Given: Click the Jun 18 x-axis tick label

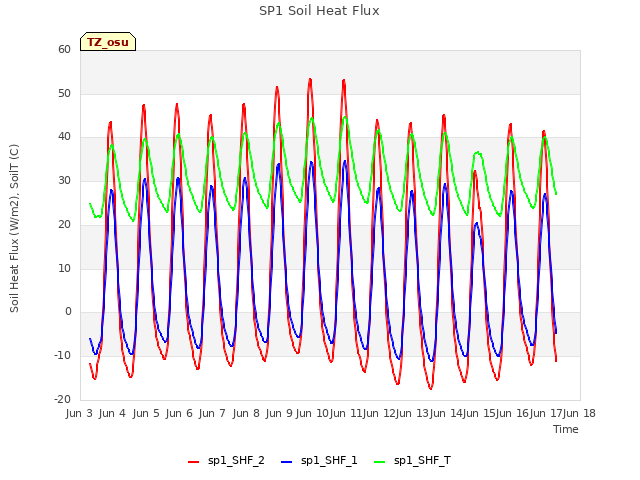Looking at the screenshot, I should point(579,413).
